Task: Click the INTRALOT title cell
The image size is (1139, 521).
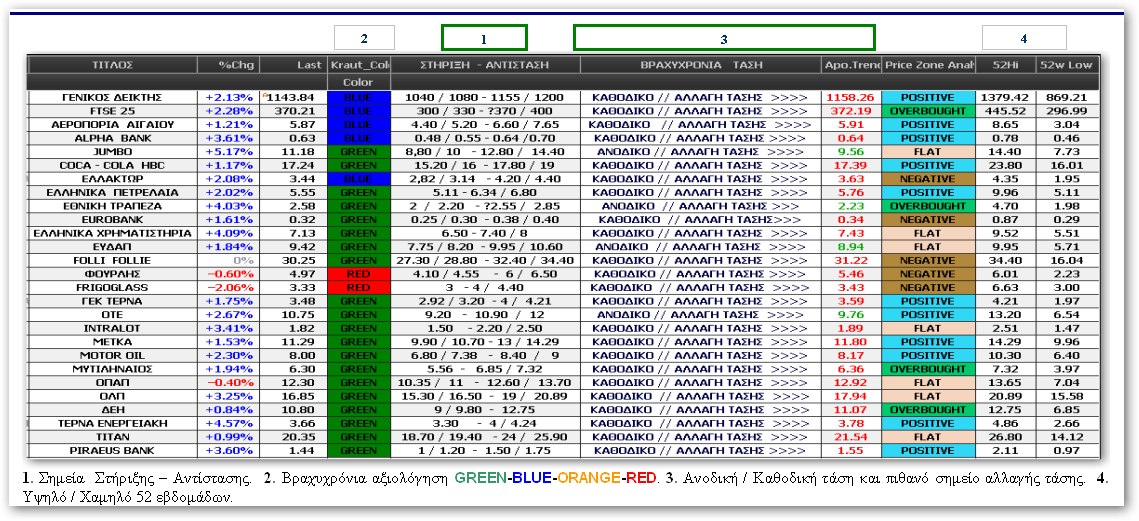Action: point(113,328)
